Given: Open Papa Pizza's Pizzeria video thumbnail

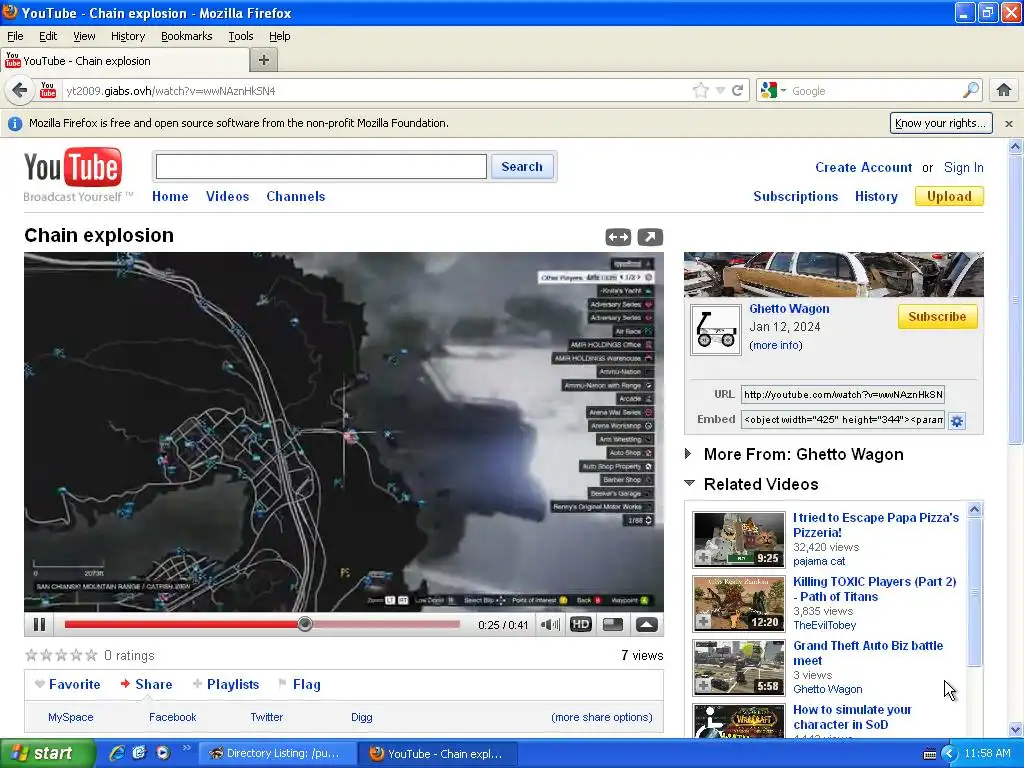Looking at the screenshot, I should (739, 539).
